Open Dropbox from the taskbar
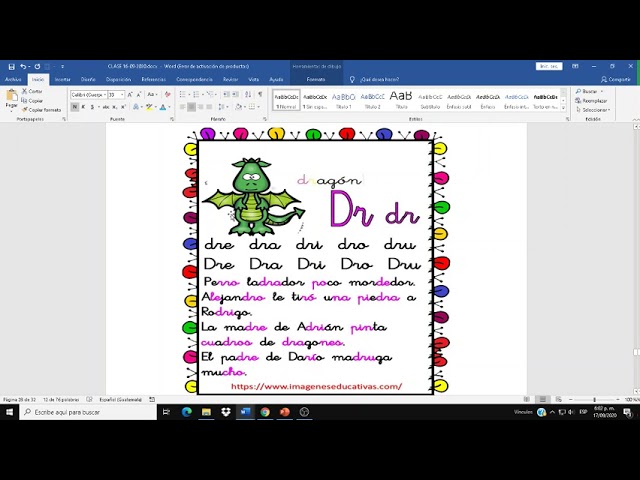Image resolution: width=640 pixels, height=480 pixels. [x=226, y=412]
